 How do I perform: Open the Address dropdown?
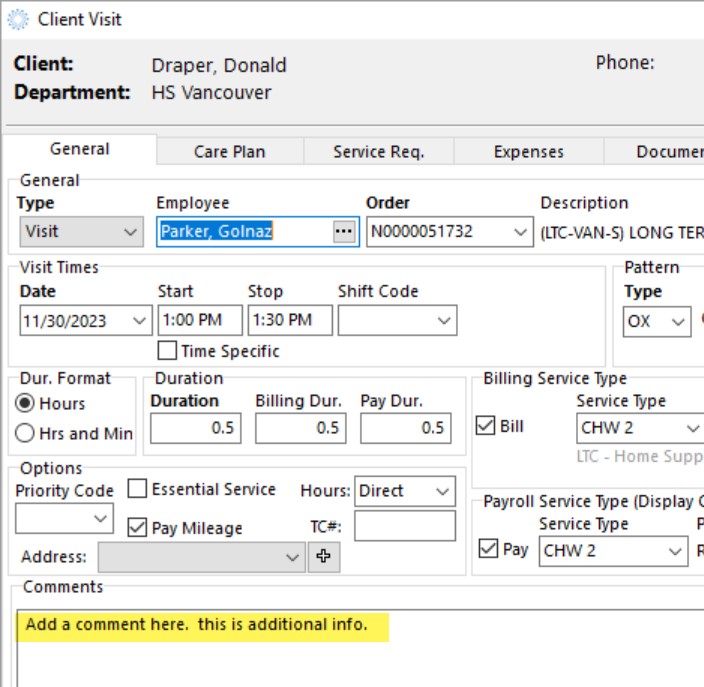point(202,557)
